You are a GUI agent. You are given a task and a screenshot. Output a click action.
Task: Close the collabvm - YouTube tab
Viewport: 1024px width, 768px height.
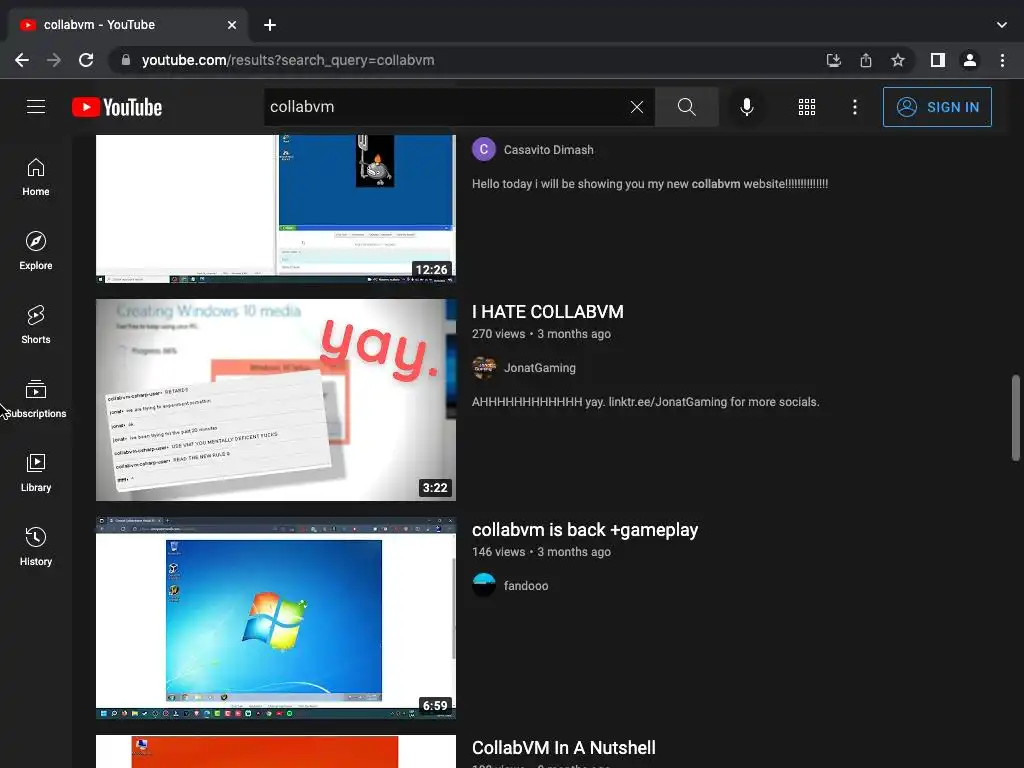(x=232, y=25)
